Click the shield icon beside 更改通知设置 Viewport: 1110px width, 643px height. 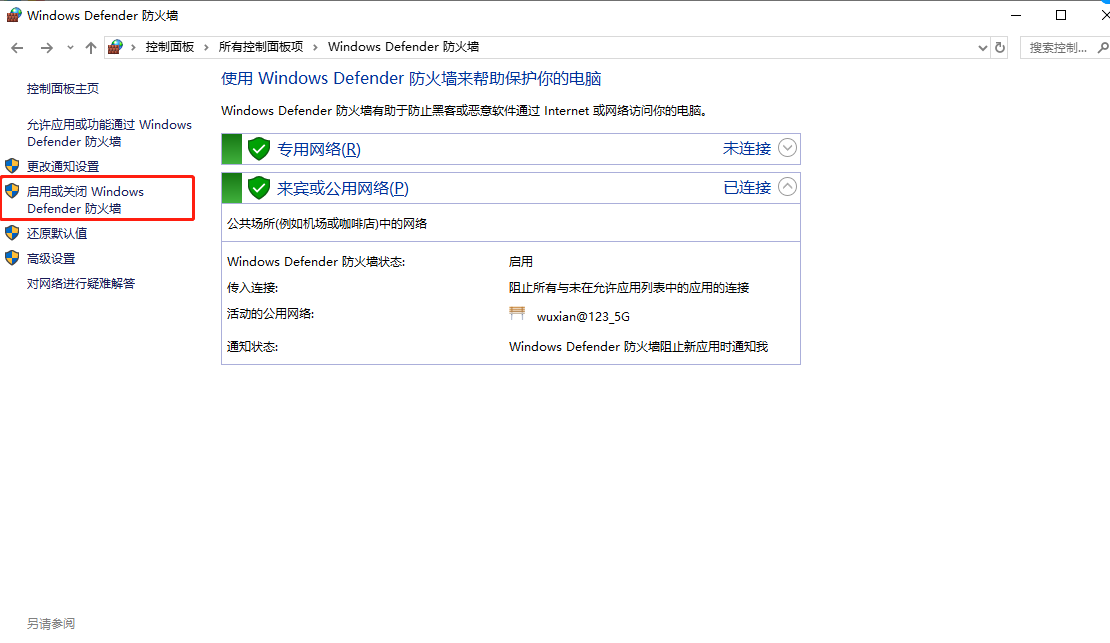[x=11, y=166]
